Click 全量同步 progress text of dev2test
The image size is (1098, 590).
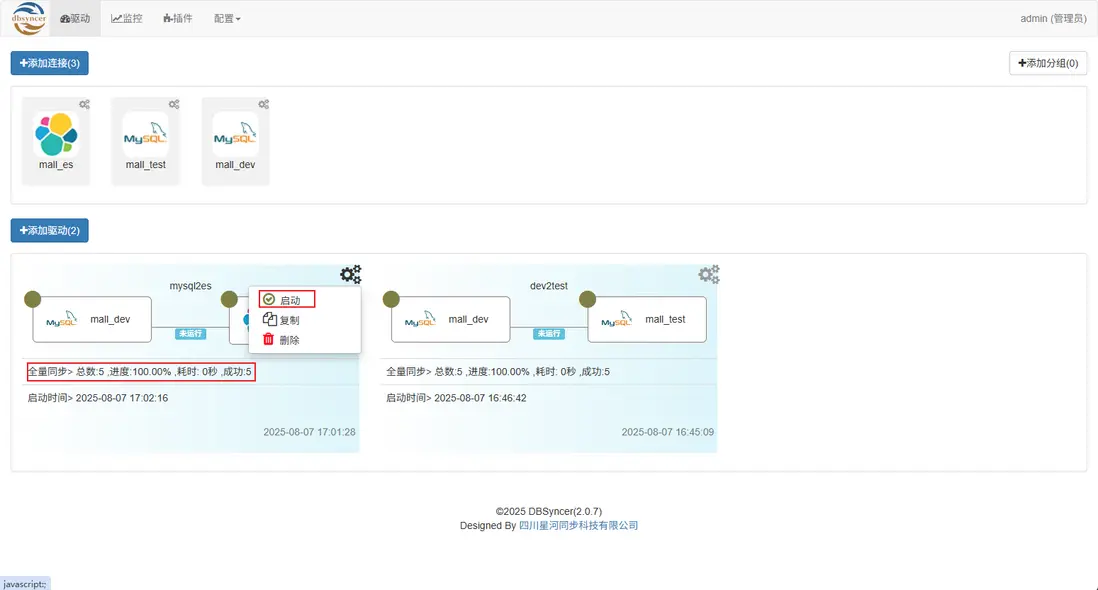point(498,372)
